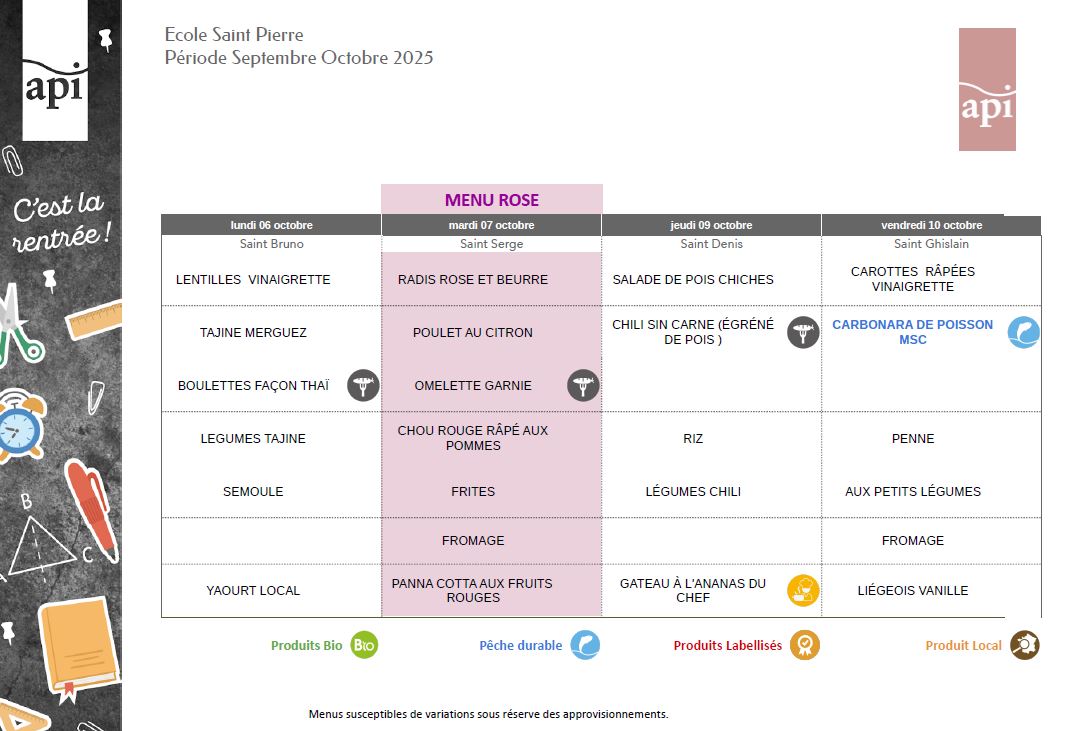Viewport: 1078px width, 731px height.
Task: Click the CARBONARA DE POISSON MSC blue text
Action: pos(912,332)
